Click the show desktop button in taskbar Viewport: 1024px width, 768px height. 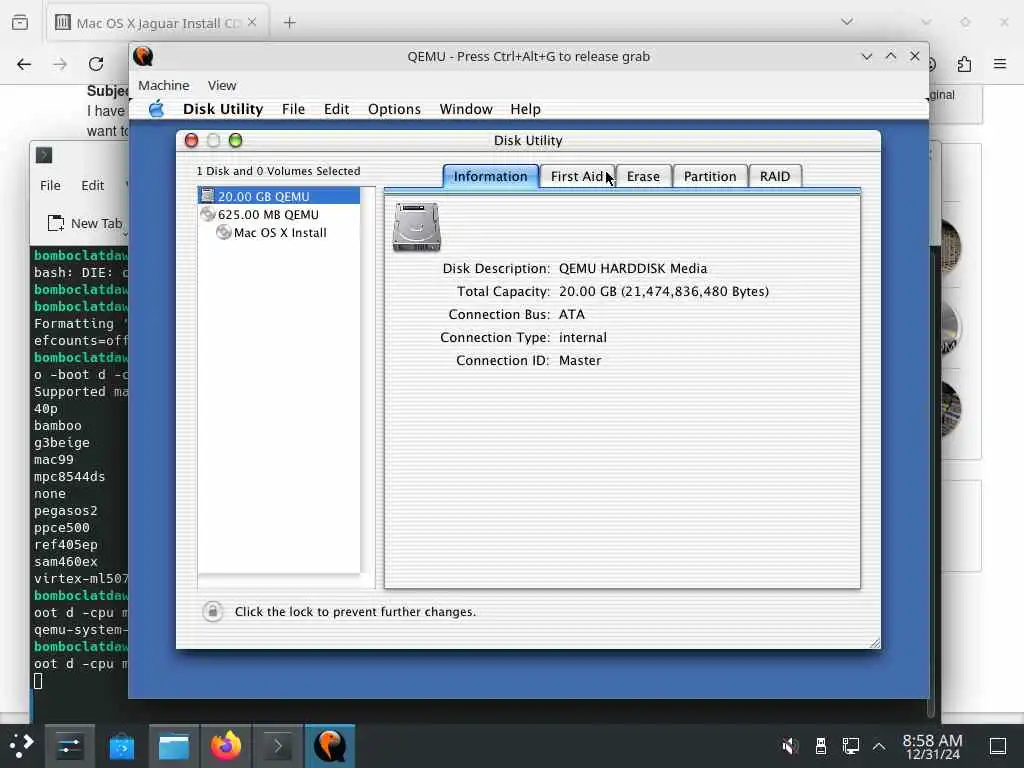998,746
